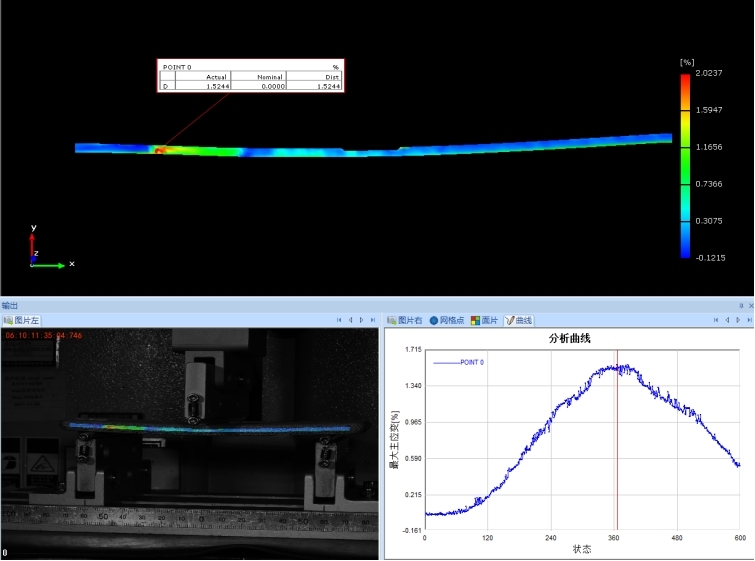Click the red top of the color legend bar
Screen dimensions: 755x561
pyautogui.click(x=685, y=80)
